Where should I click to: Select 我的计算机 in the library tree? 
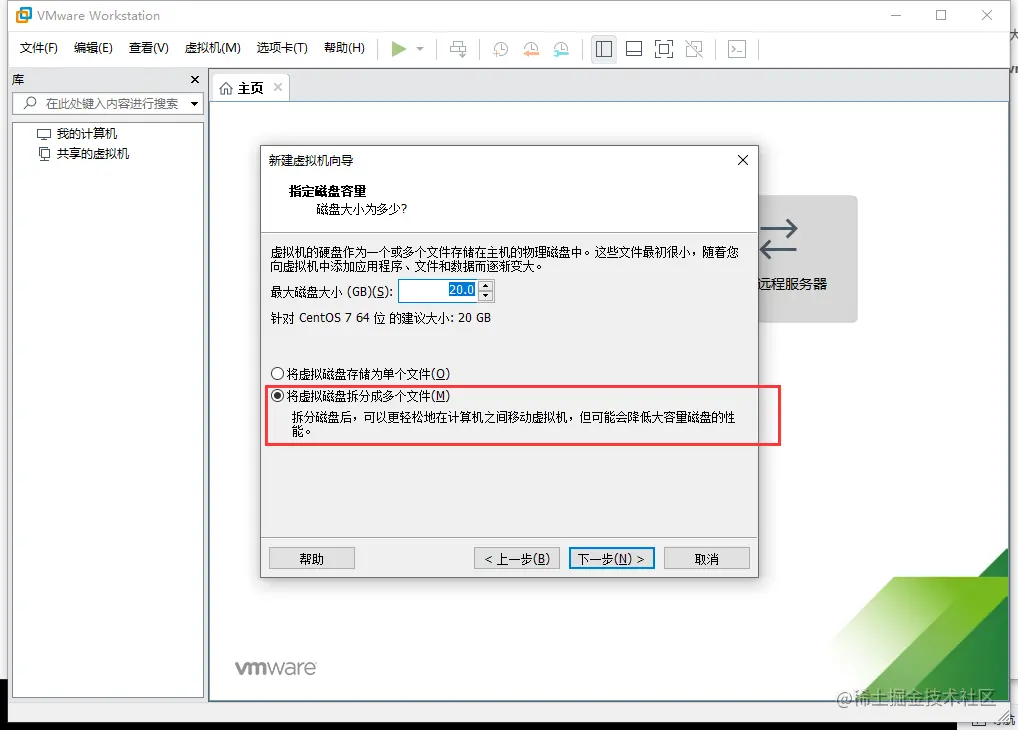pyautogui.click(x=86, y=134)
